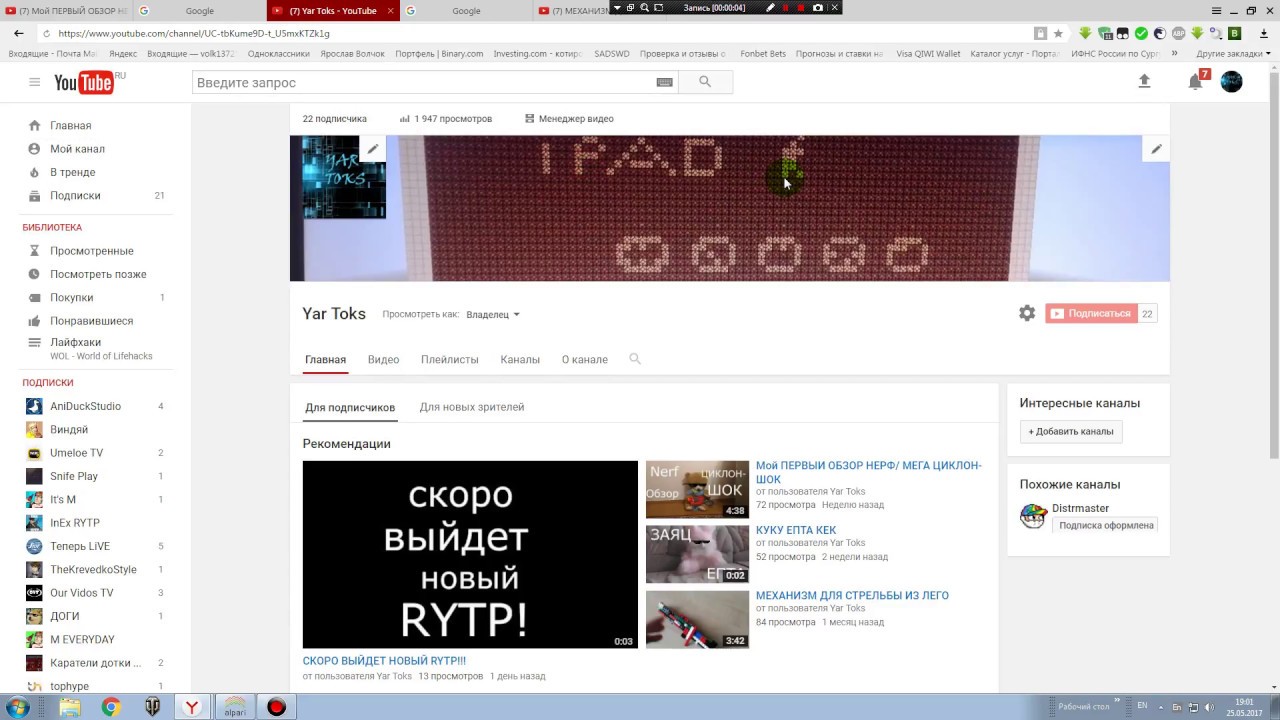
Task: Switch to the Каналы channel tab
Action: point(520,359)
